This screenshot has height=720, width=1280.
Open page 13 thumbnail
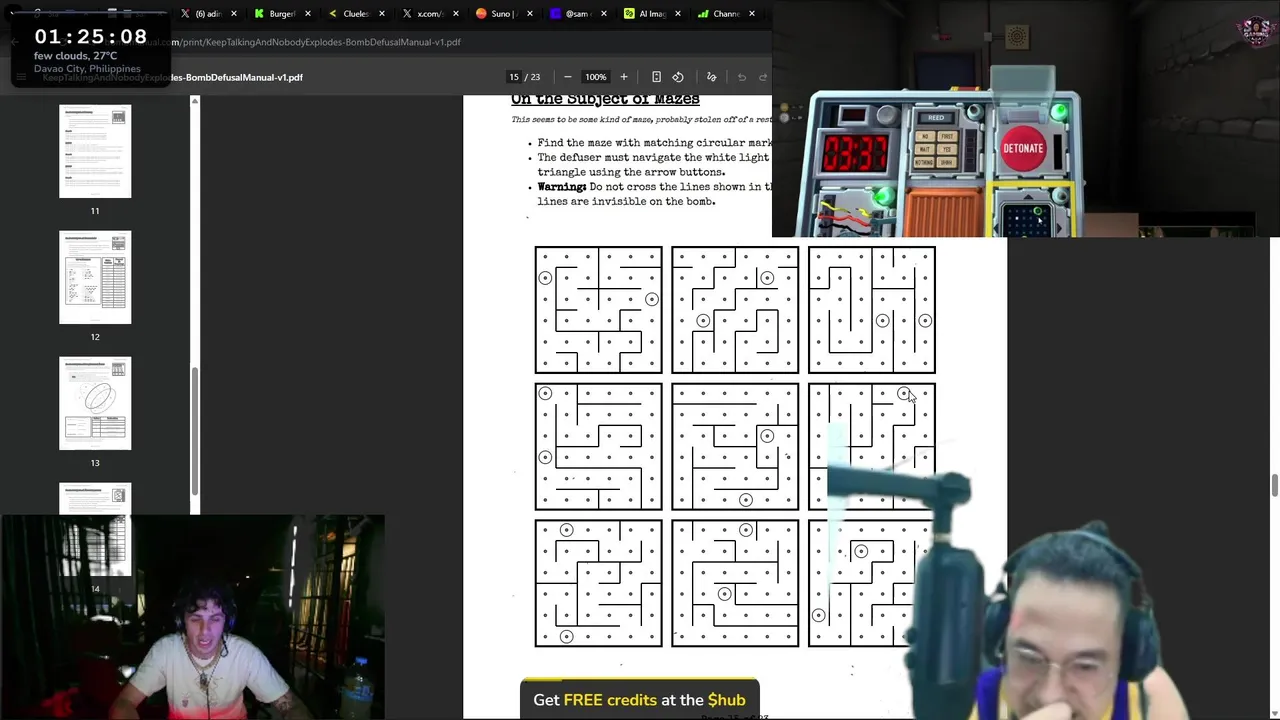(95, 403)
